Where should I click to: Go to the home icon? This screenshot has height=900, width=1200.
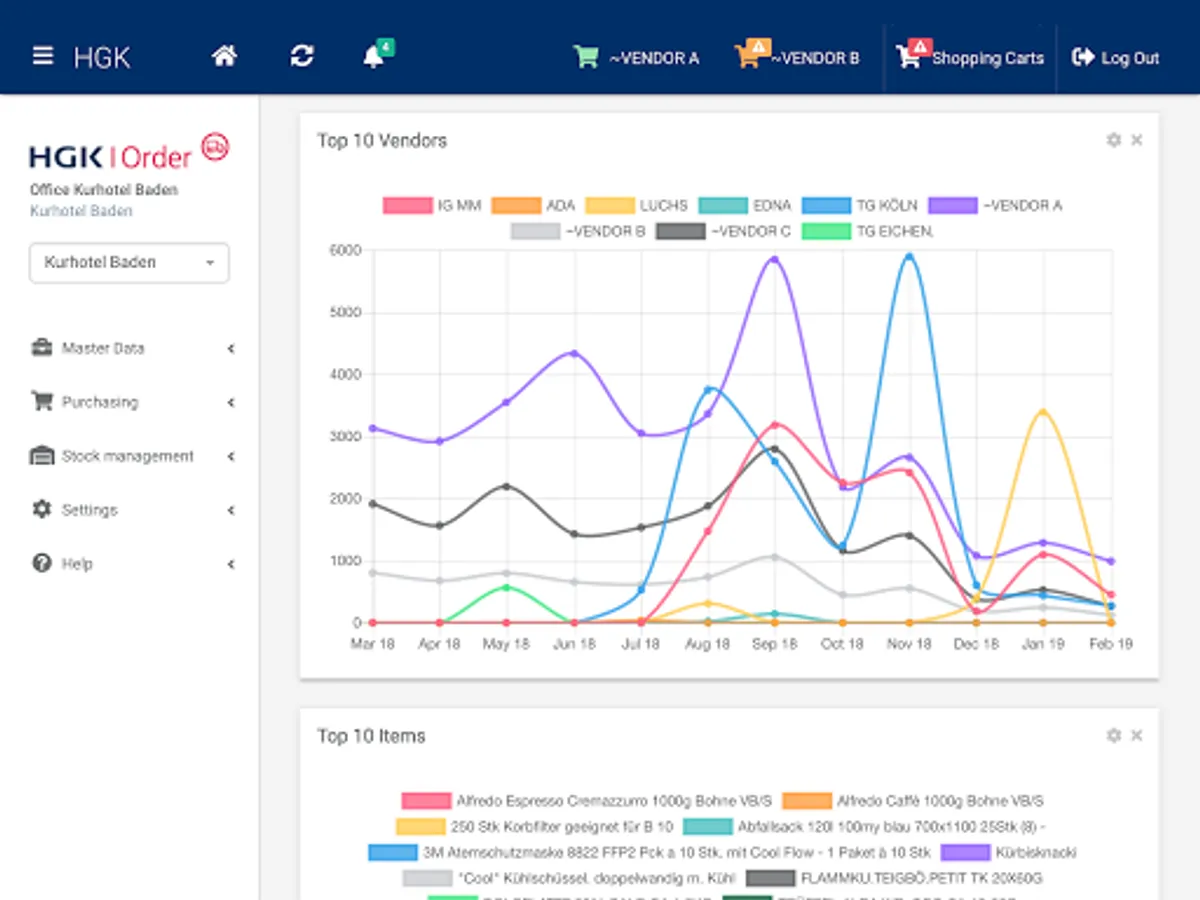pos(224,57)
